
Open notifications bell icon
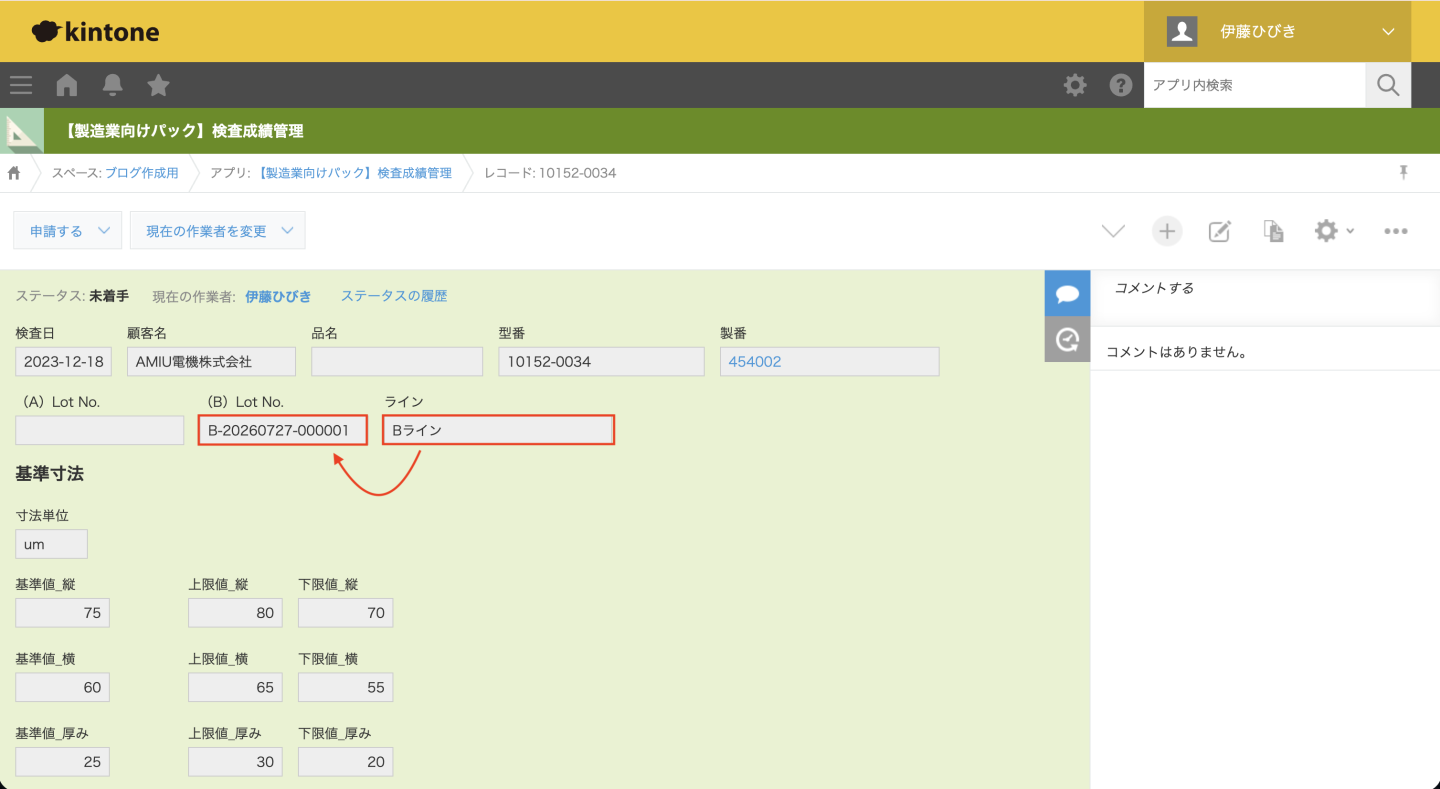[113, 85]
